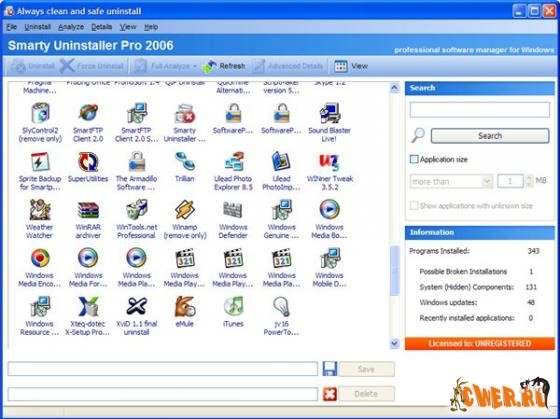The height and width of the screenshot is (419, 560).
Task: Click the Refresh toolbar icon
Action: click(x=209, y=66)
